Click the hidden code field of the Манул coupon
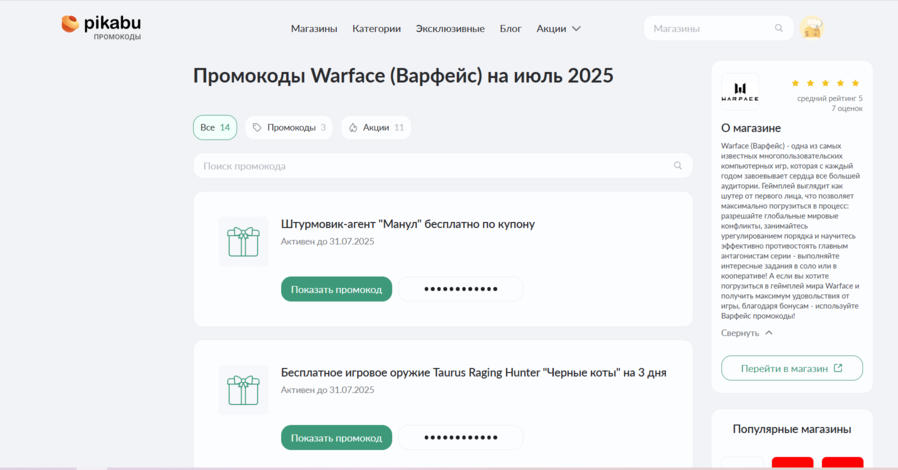898x470 pixels. coord(460,289)
